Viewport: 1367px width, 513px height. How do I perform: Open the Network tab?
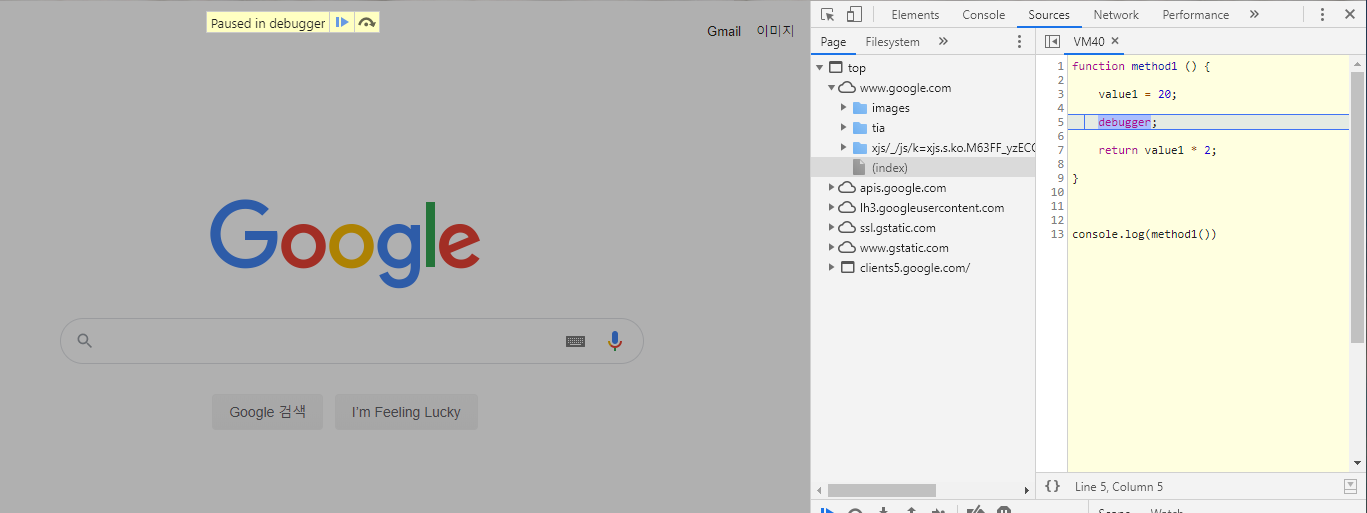(x=1116, y=15)
